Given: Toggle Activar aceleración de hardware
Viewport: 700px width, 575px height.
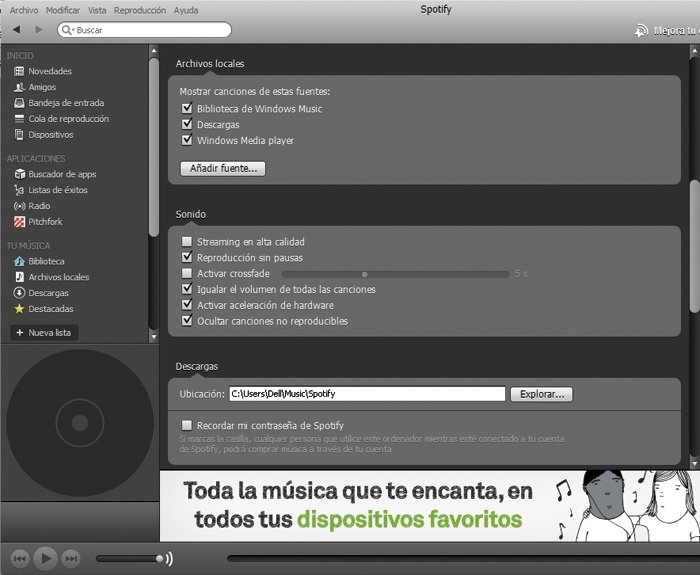Looking at the screenshot, I should click(x=187, y=305).
